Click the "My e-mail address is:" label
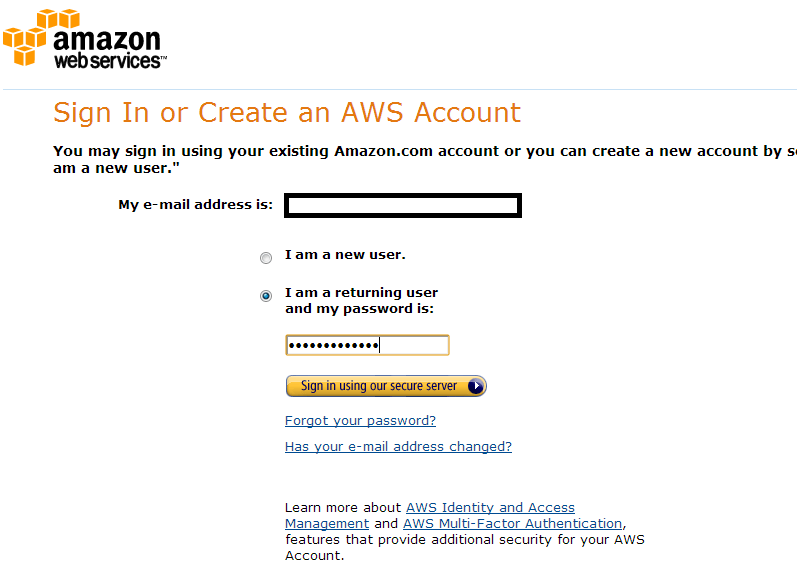The image size is (797, 561). coord(195,205)
